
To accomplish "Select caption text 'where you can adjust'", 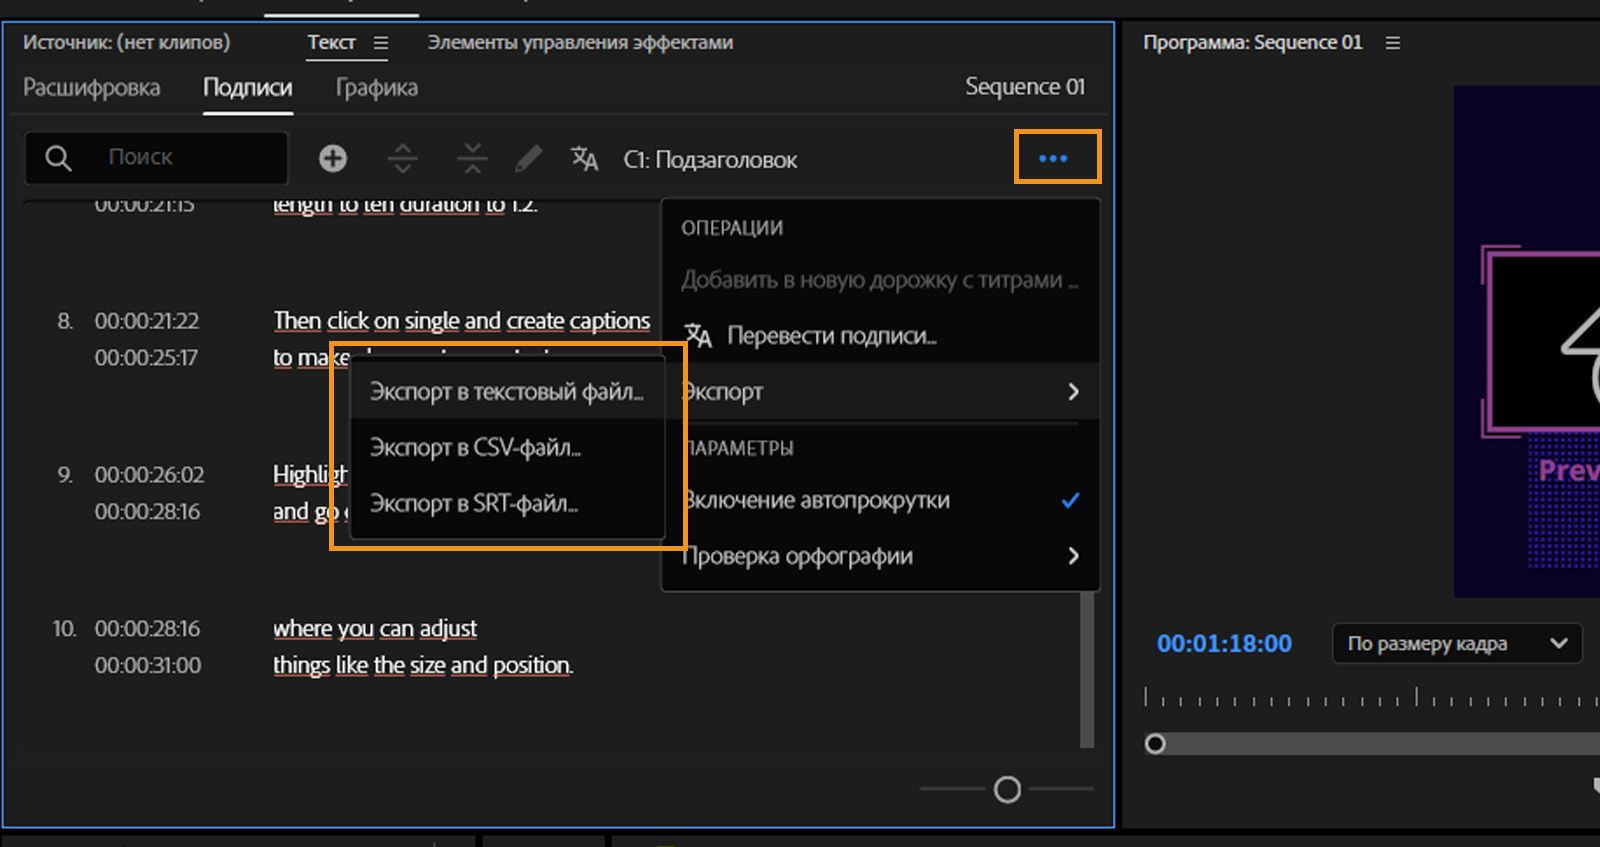I will tap(375, 628).
